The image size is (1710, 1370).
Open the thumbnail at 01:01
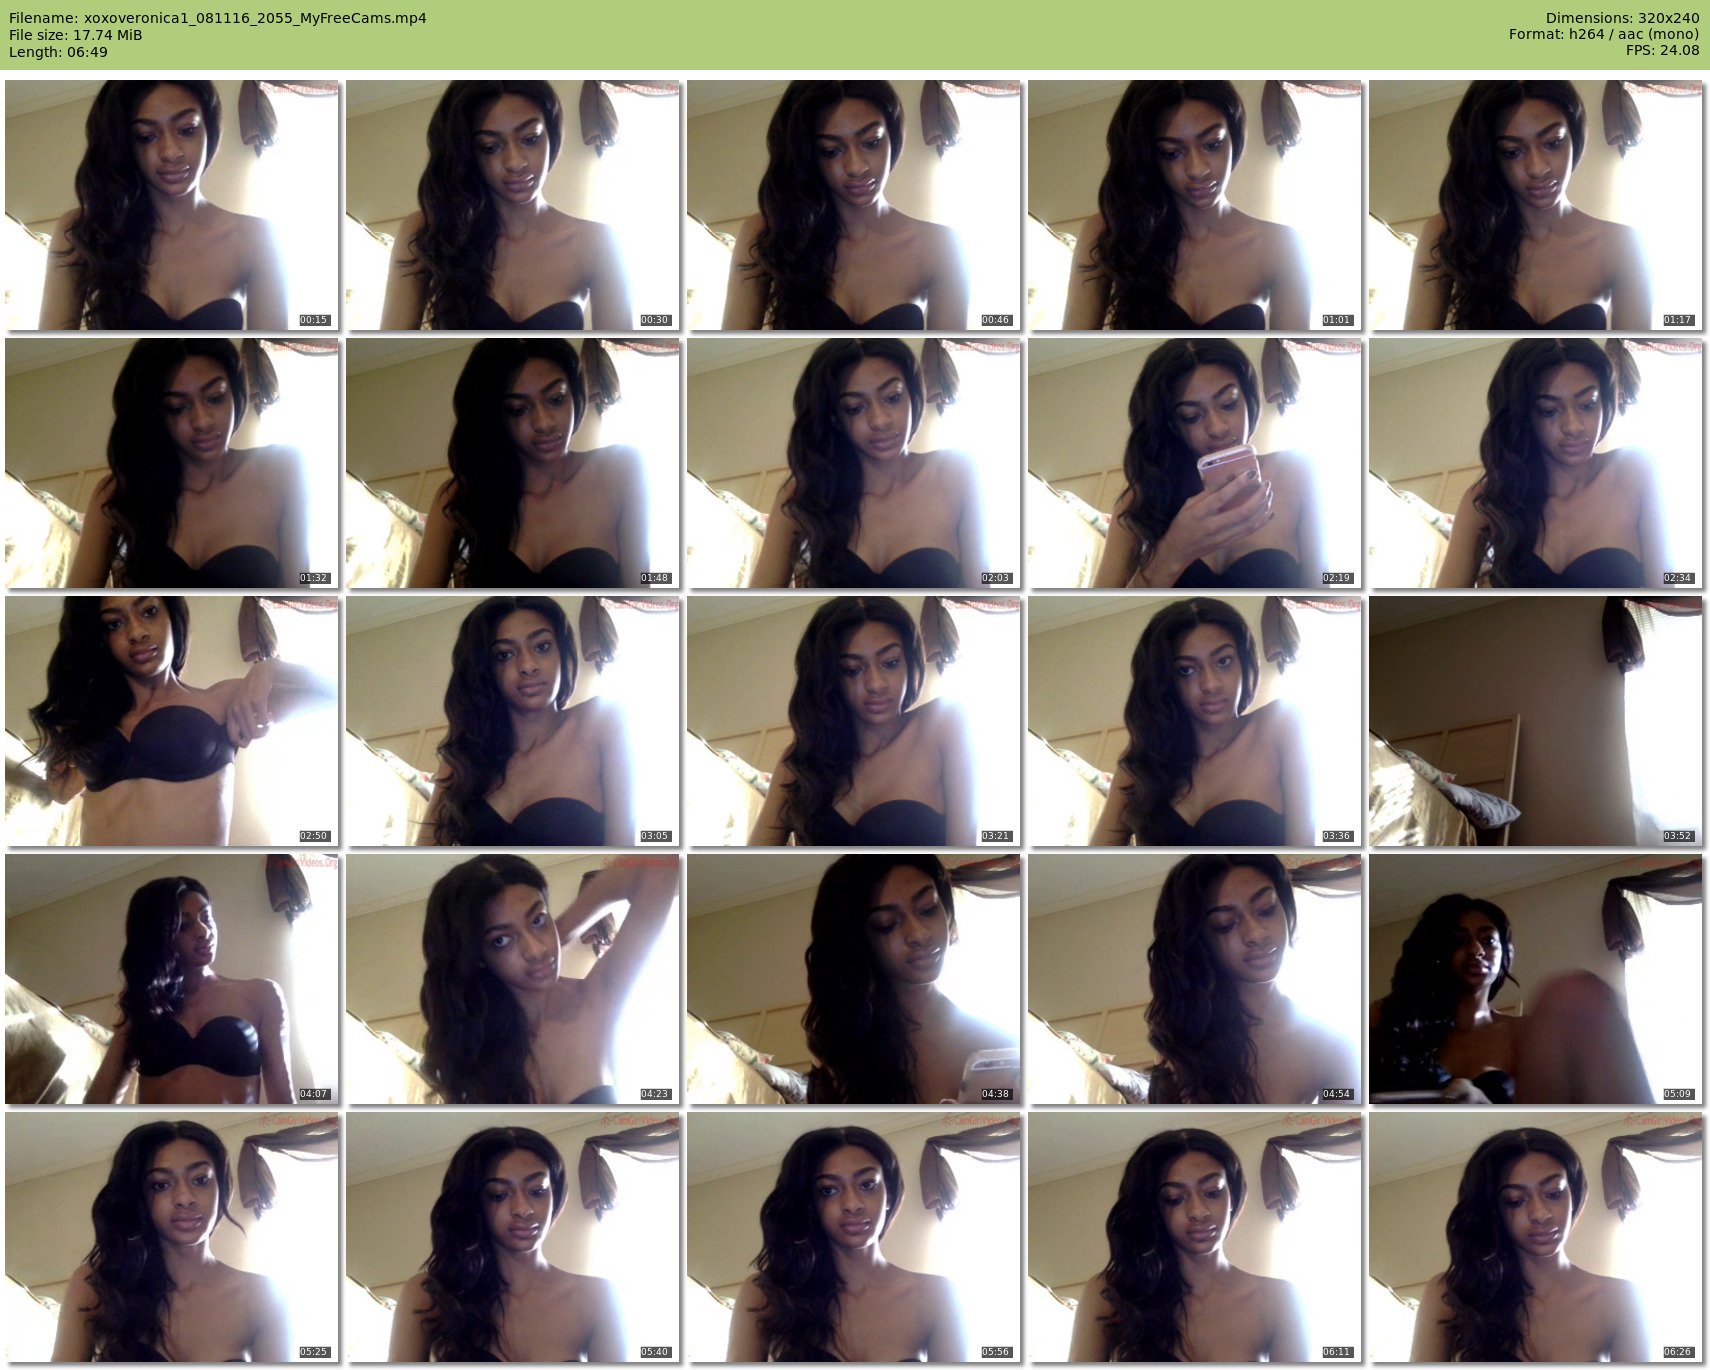[1195, 205]
